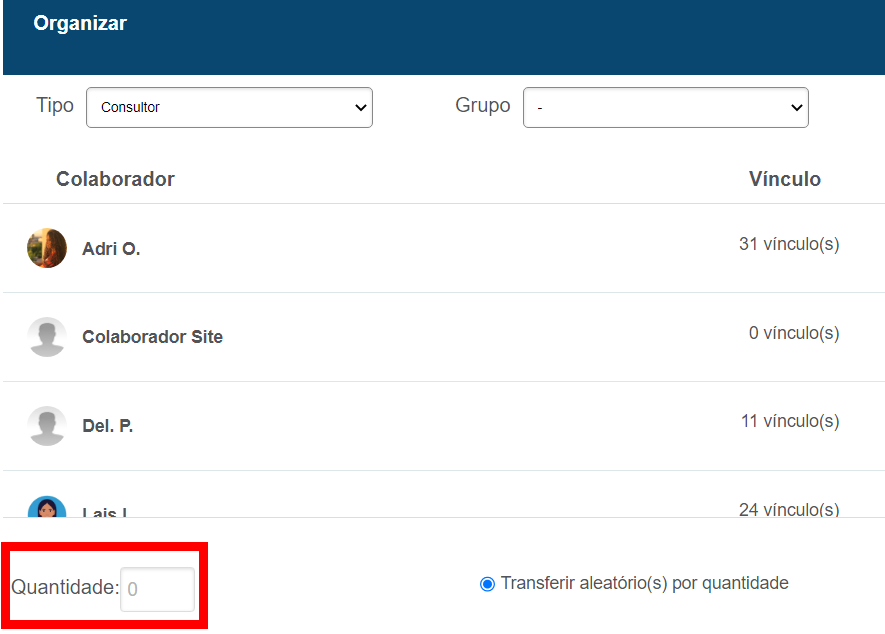Click the Lais avatar icon
885x634 pixels.
pyautogui.click(x=47, y=507)
